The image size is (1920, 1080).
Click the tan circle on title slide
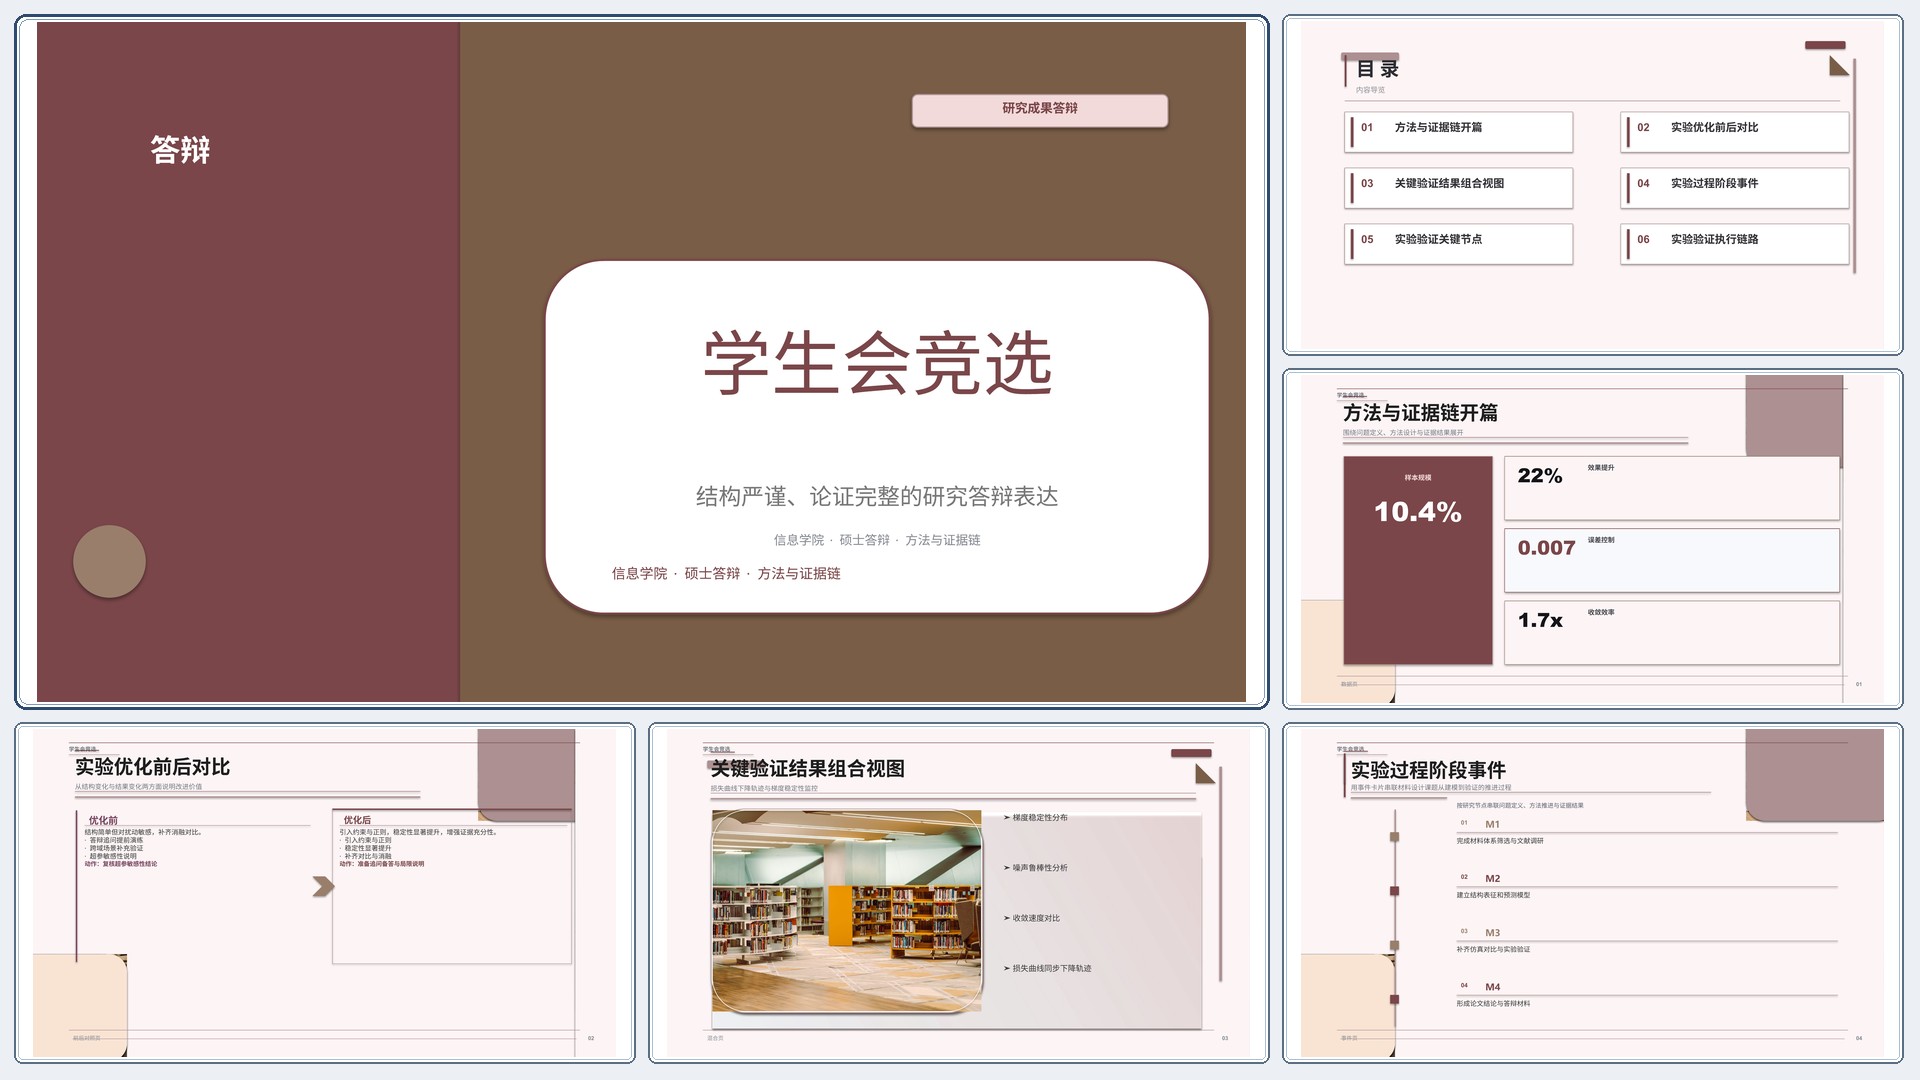point(109,561)
